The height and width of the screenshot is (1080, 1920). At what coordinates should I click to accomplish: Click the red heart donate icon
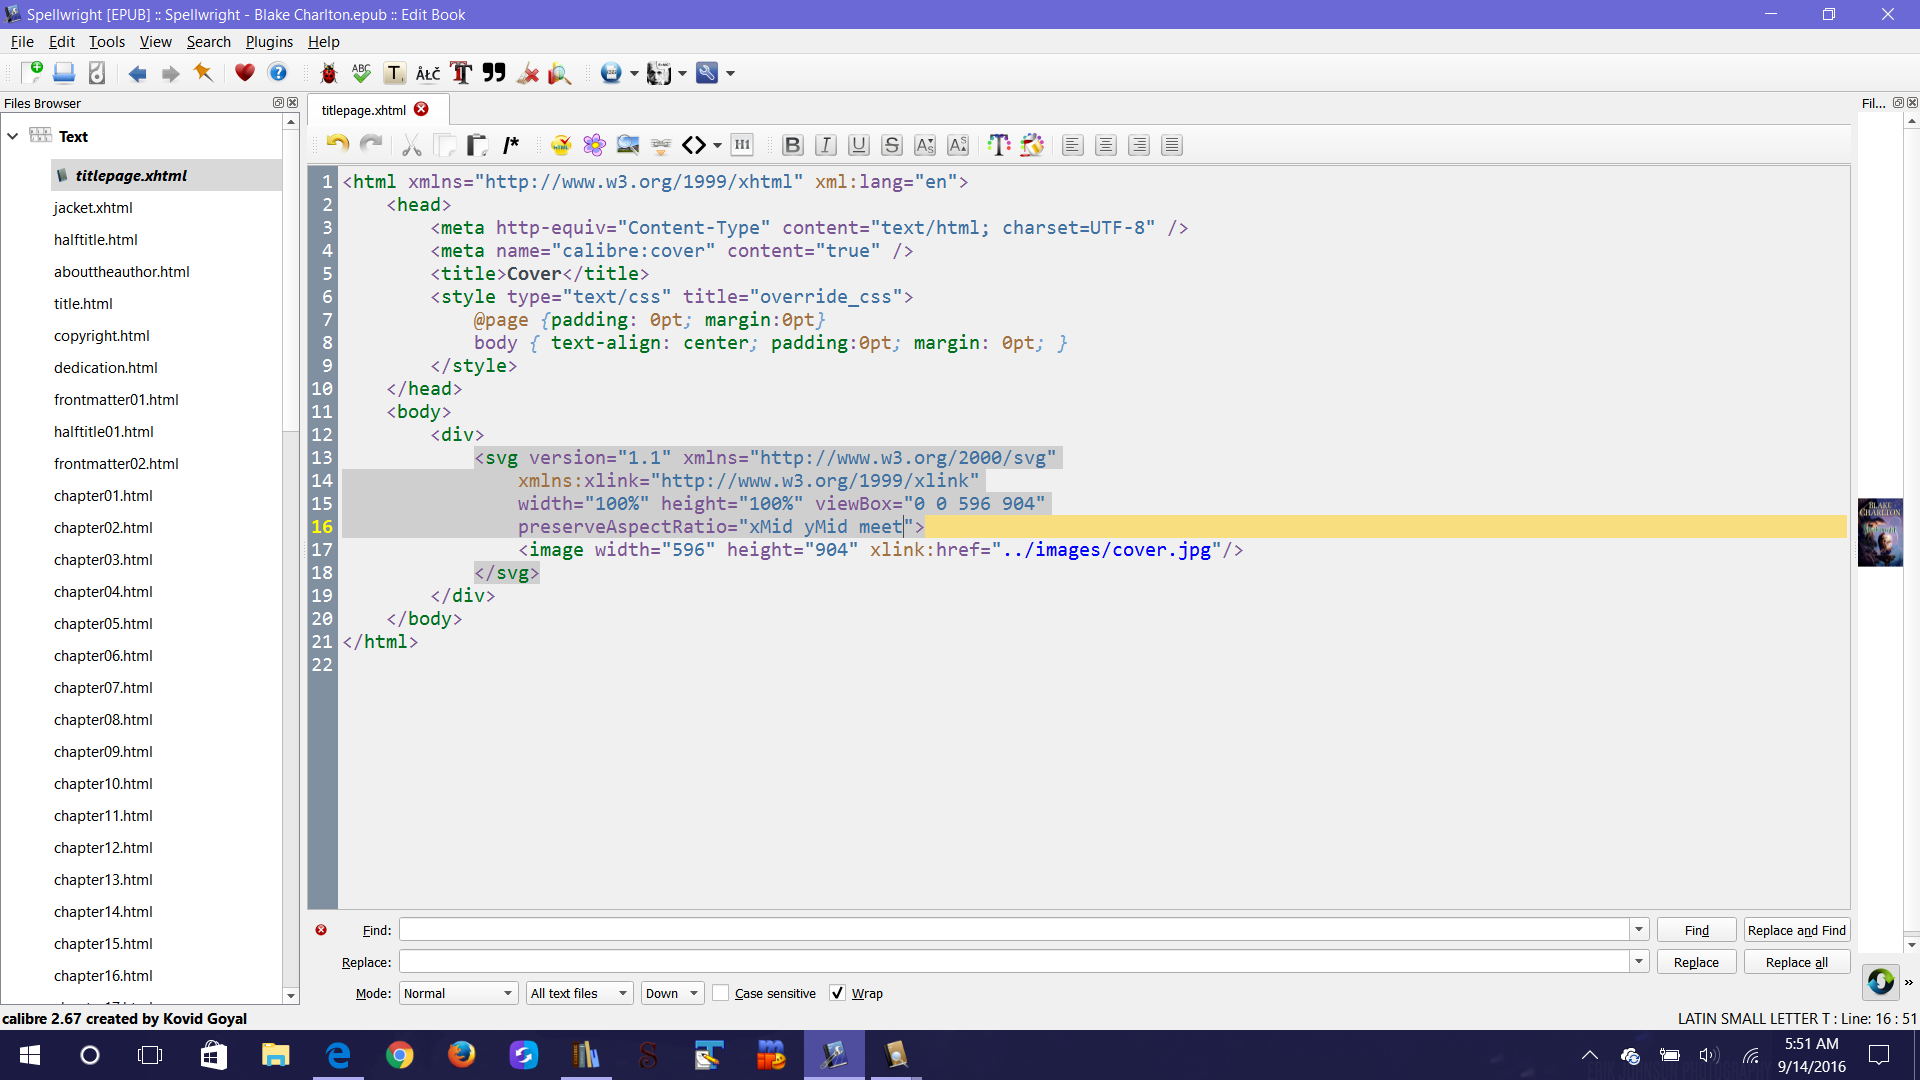point(245,73)
